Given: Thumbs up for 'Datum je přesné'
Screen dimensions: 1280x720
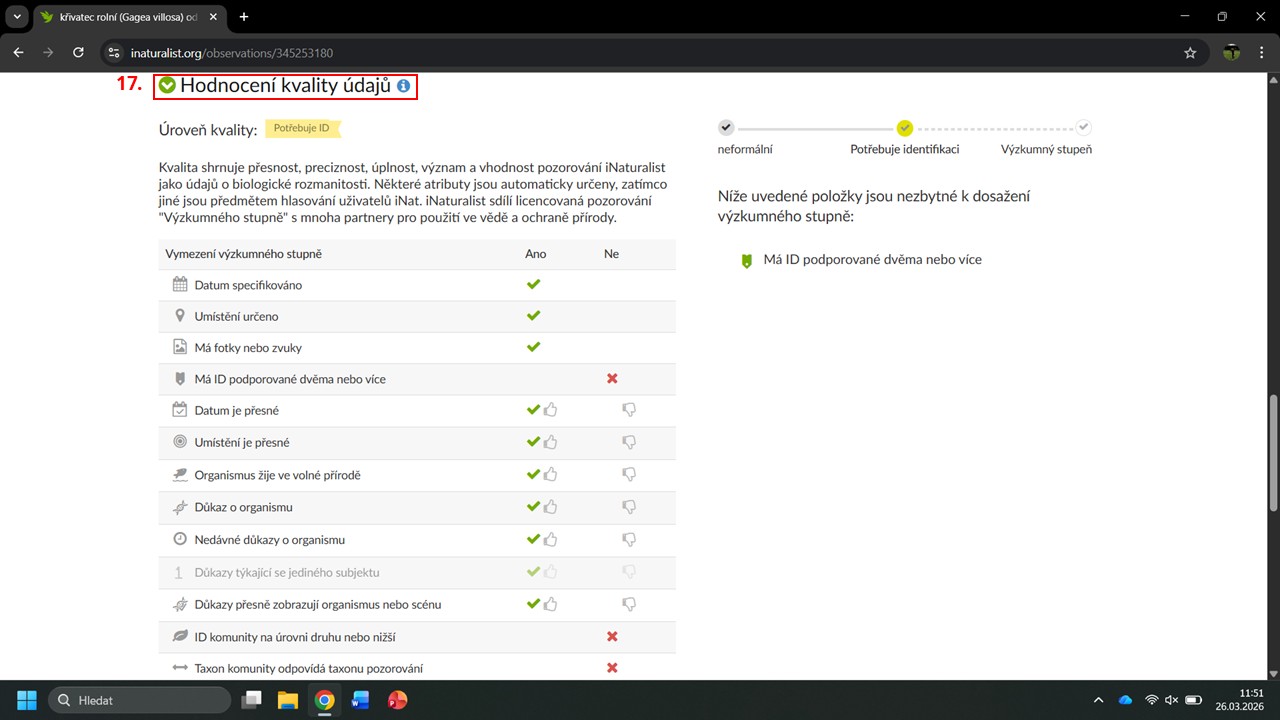Looking at the screenshot, I should [x=550, y=410].
